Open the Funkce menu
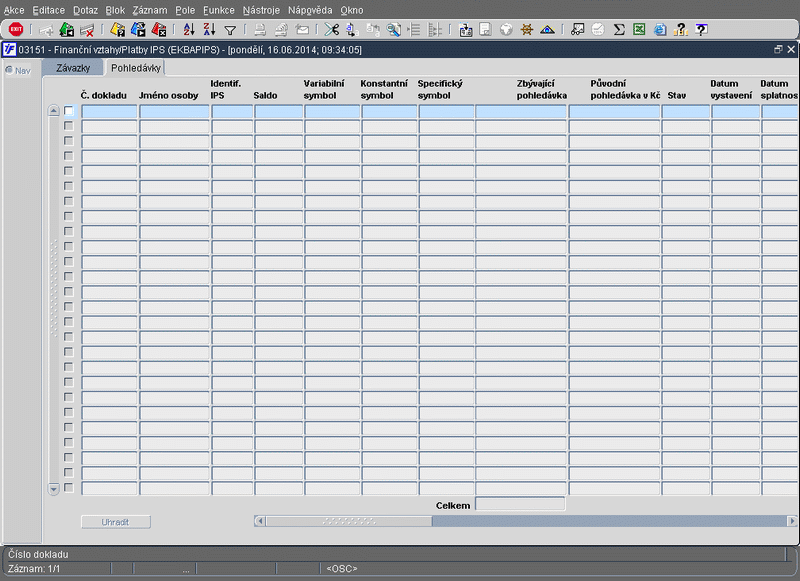The height and width of the screenshot is (581, 800). pyautogui.click(x=219, y=10)
